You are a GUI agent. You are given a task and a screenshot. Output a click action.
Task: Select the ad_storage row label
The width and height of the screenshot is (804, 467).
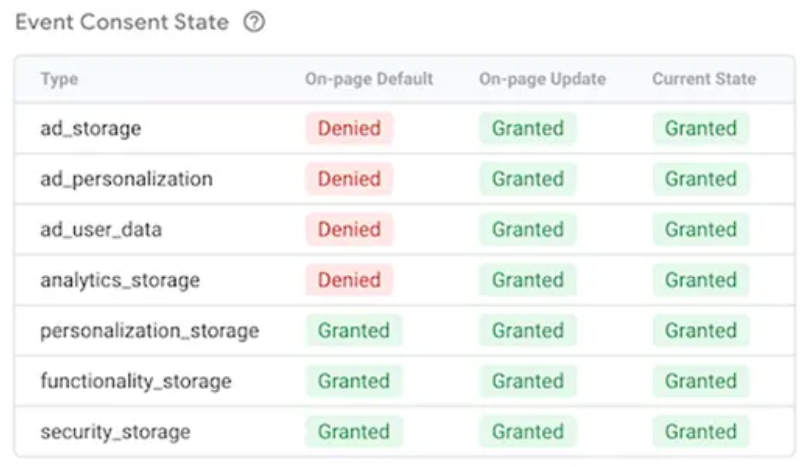pyautogui.click(x=91, y=128)
